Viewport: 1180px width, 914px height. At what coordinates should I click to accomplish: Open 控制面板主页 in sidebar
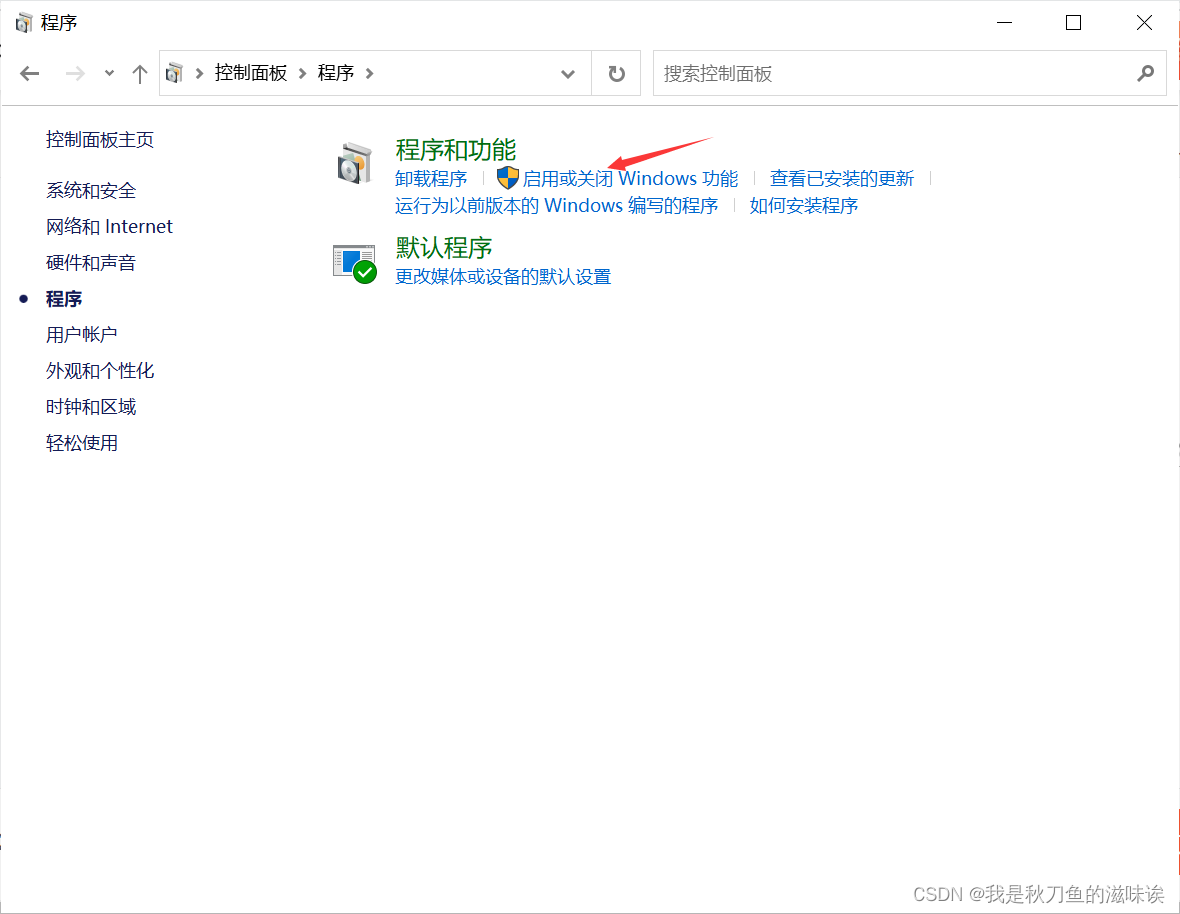pyautogui.click(x=99, y=139)
